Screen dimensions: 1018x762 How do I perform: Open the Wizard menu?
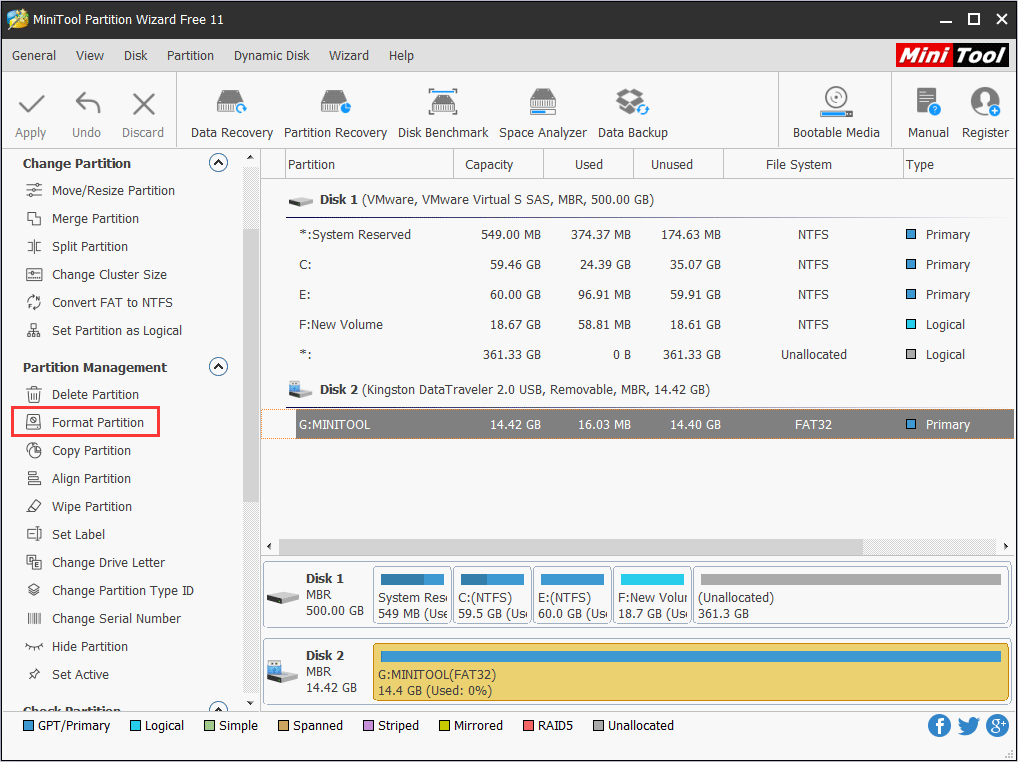click(x=349, y=55)
